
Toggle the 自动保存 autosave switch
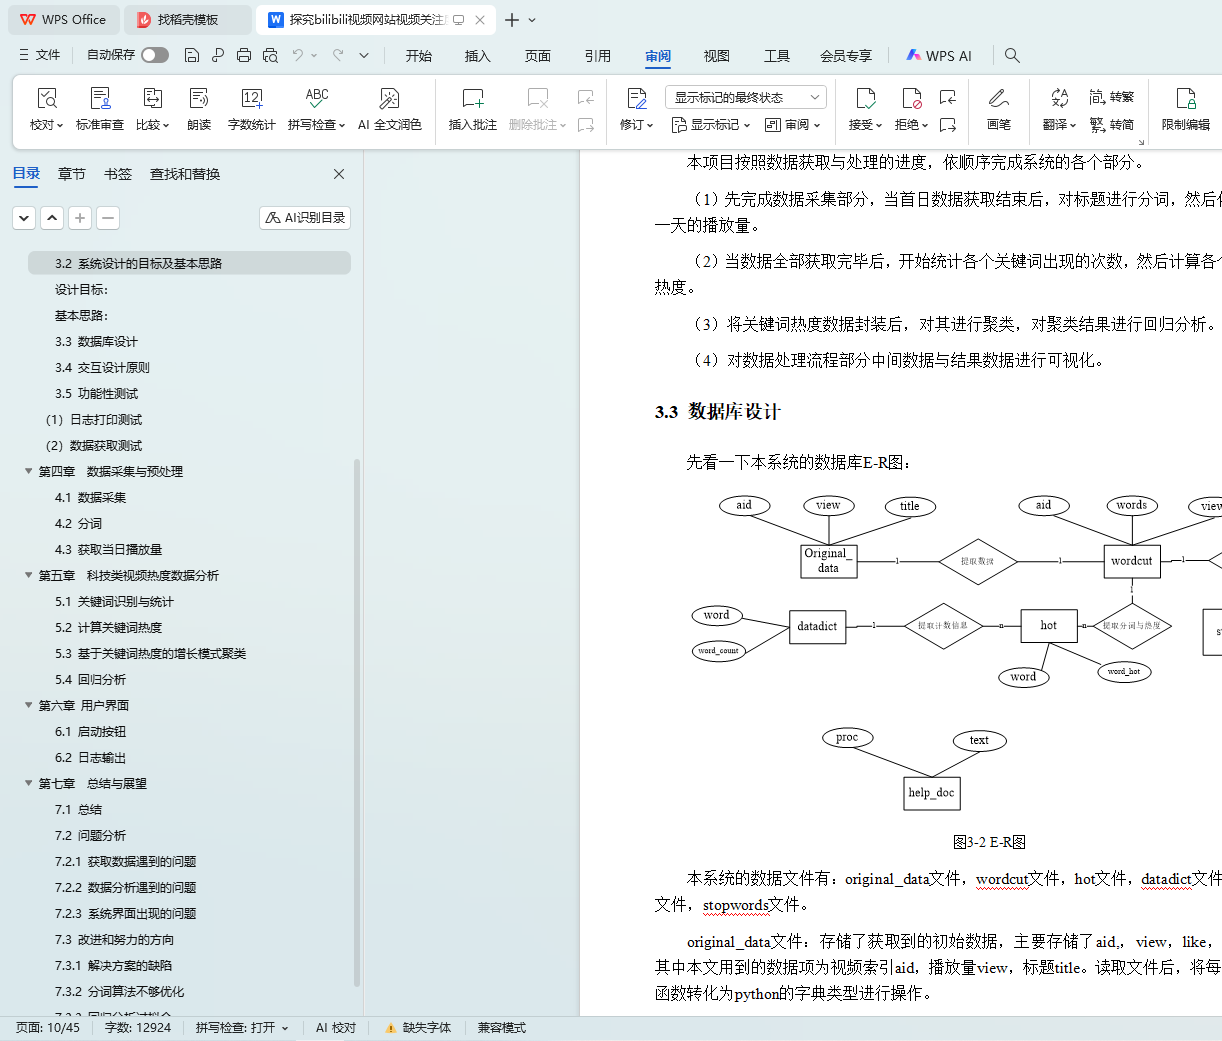155,55
